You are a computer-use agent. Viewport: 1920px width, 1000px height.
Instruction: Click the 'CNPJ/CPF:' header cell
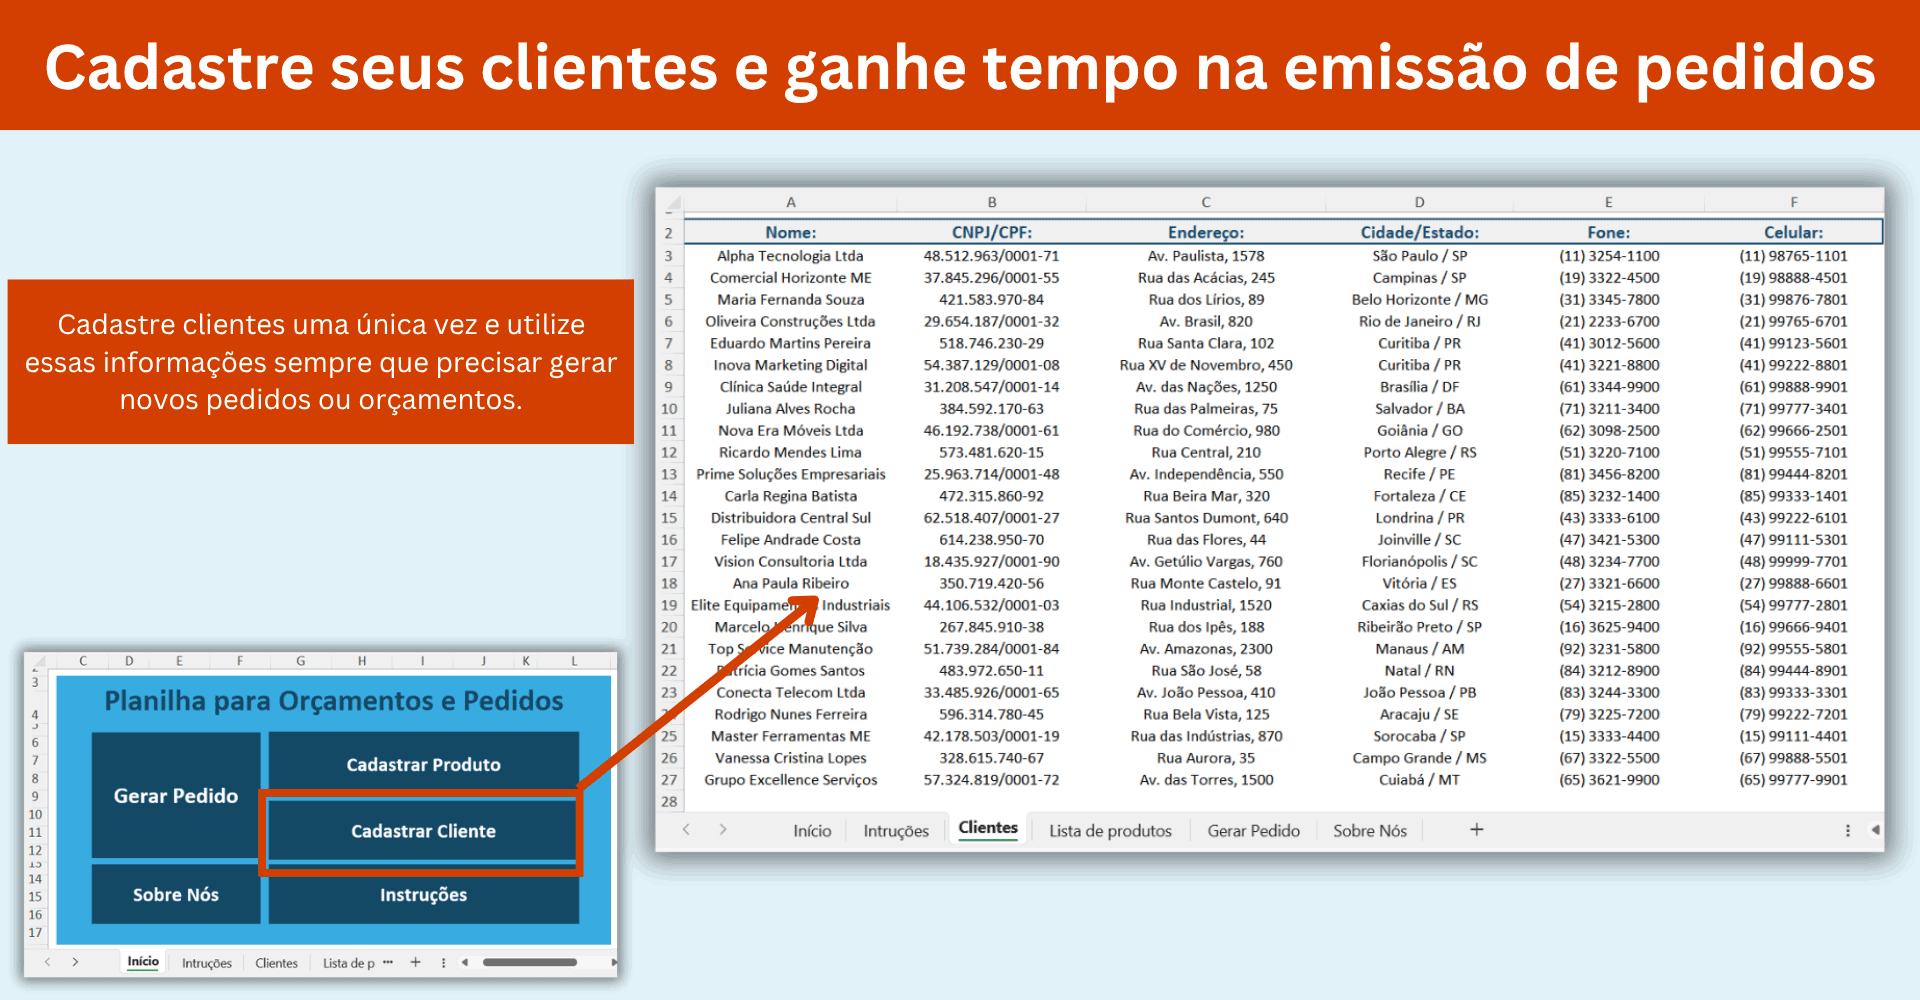coord(992,232)
